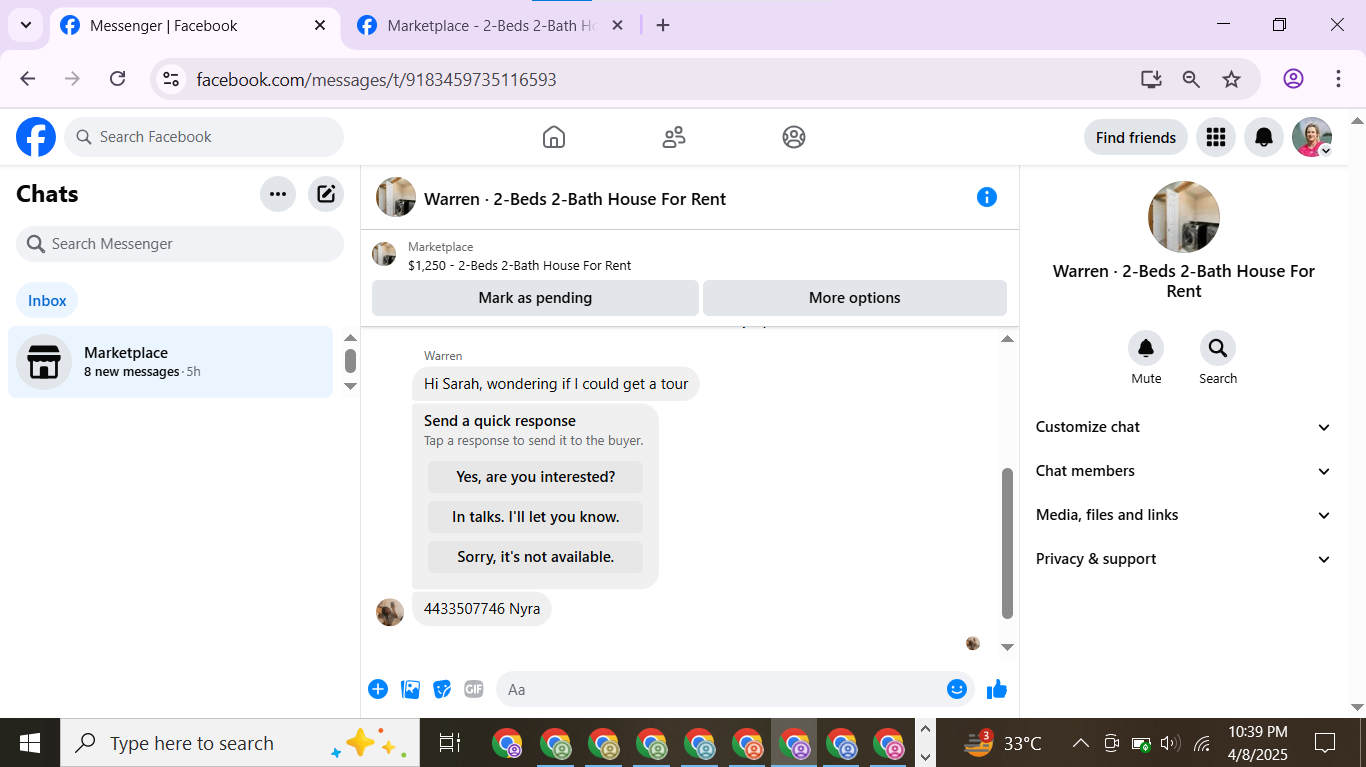Click the browser address bar URL
1366x767 pixels.
point(376,79)
